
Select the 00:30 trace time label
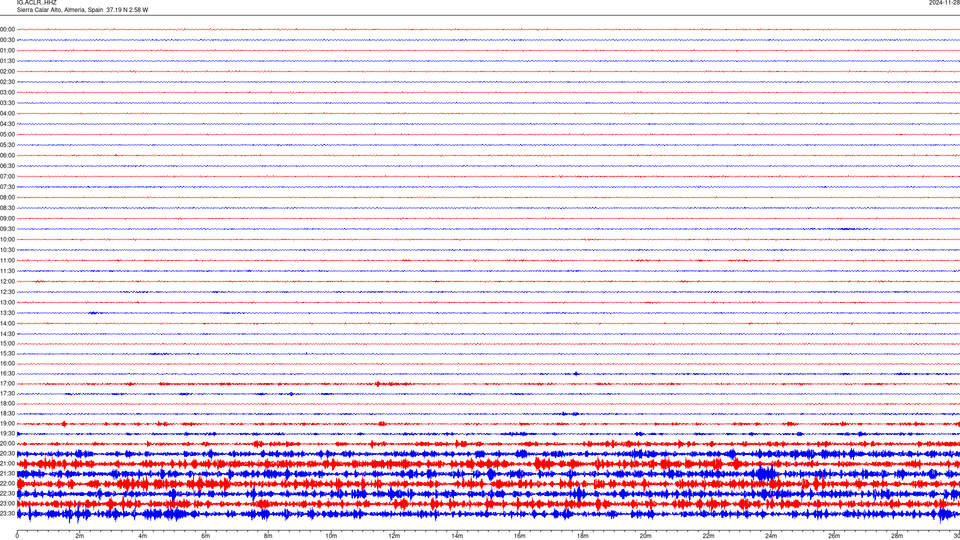(7, 40)
